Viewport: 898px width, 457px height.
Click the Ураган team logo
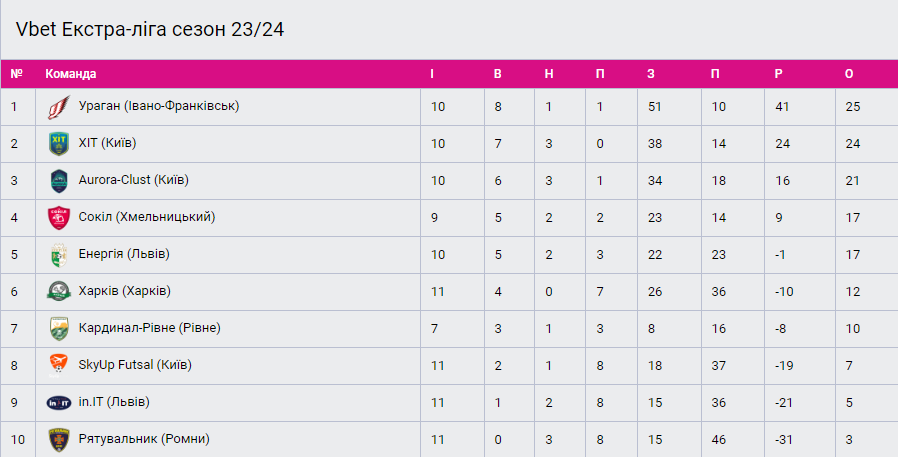coord(59,106)
